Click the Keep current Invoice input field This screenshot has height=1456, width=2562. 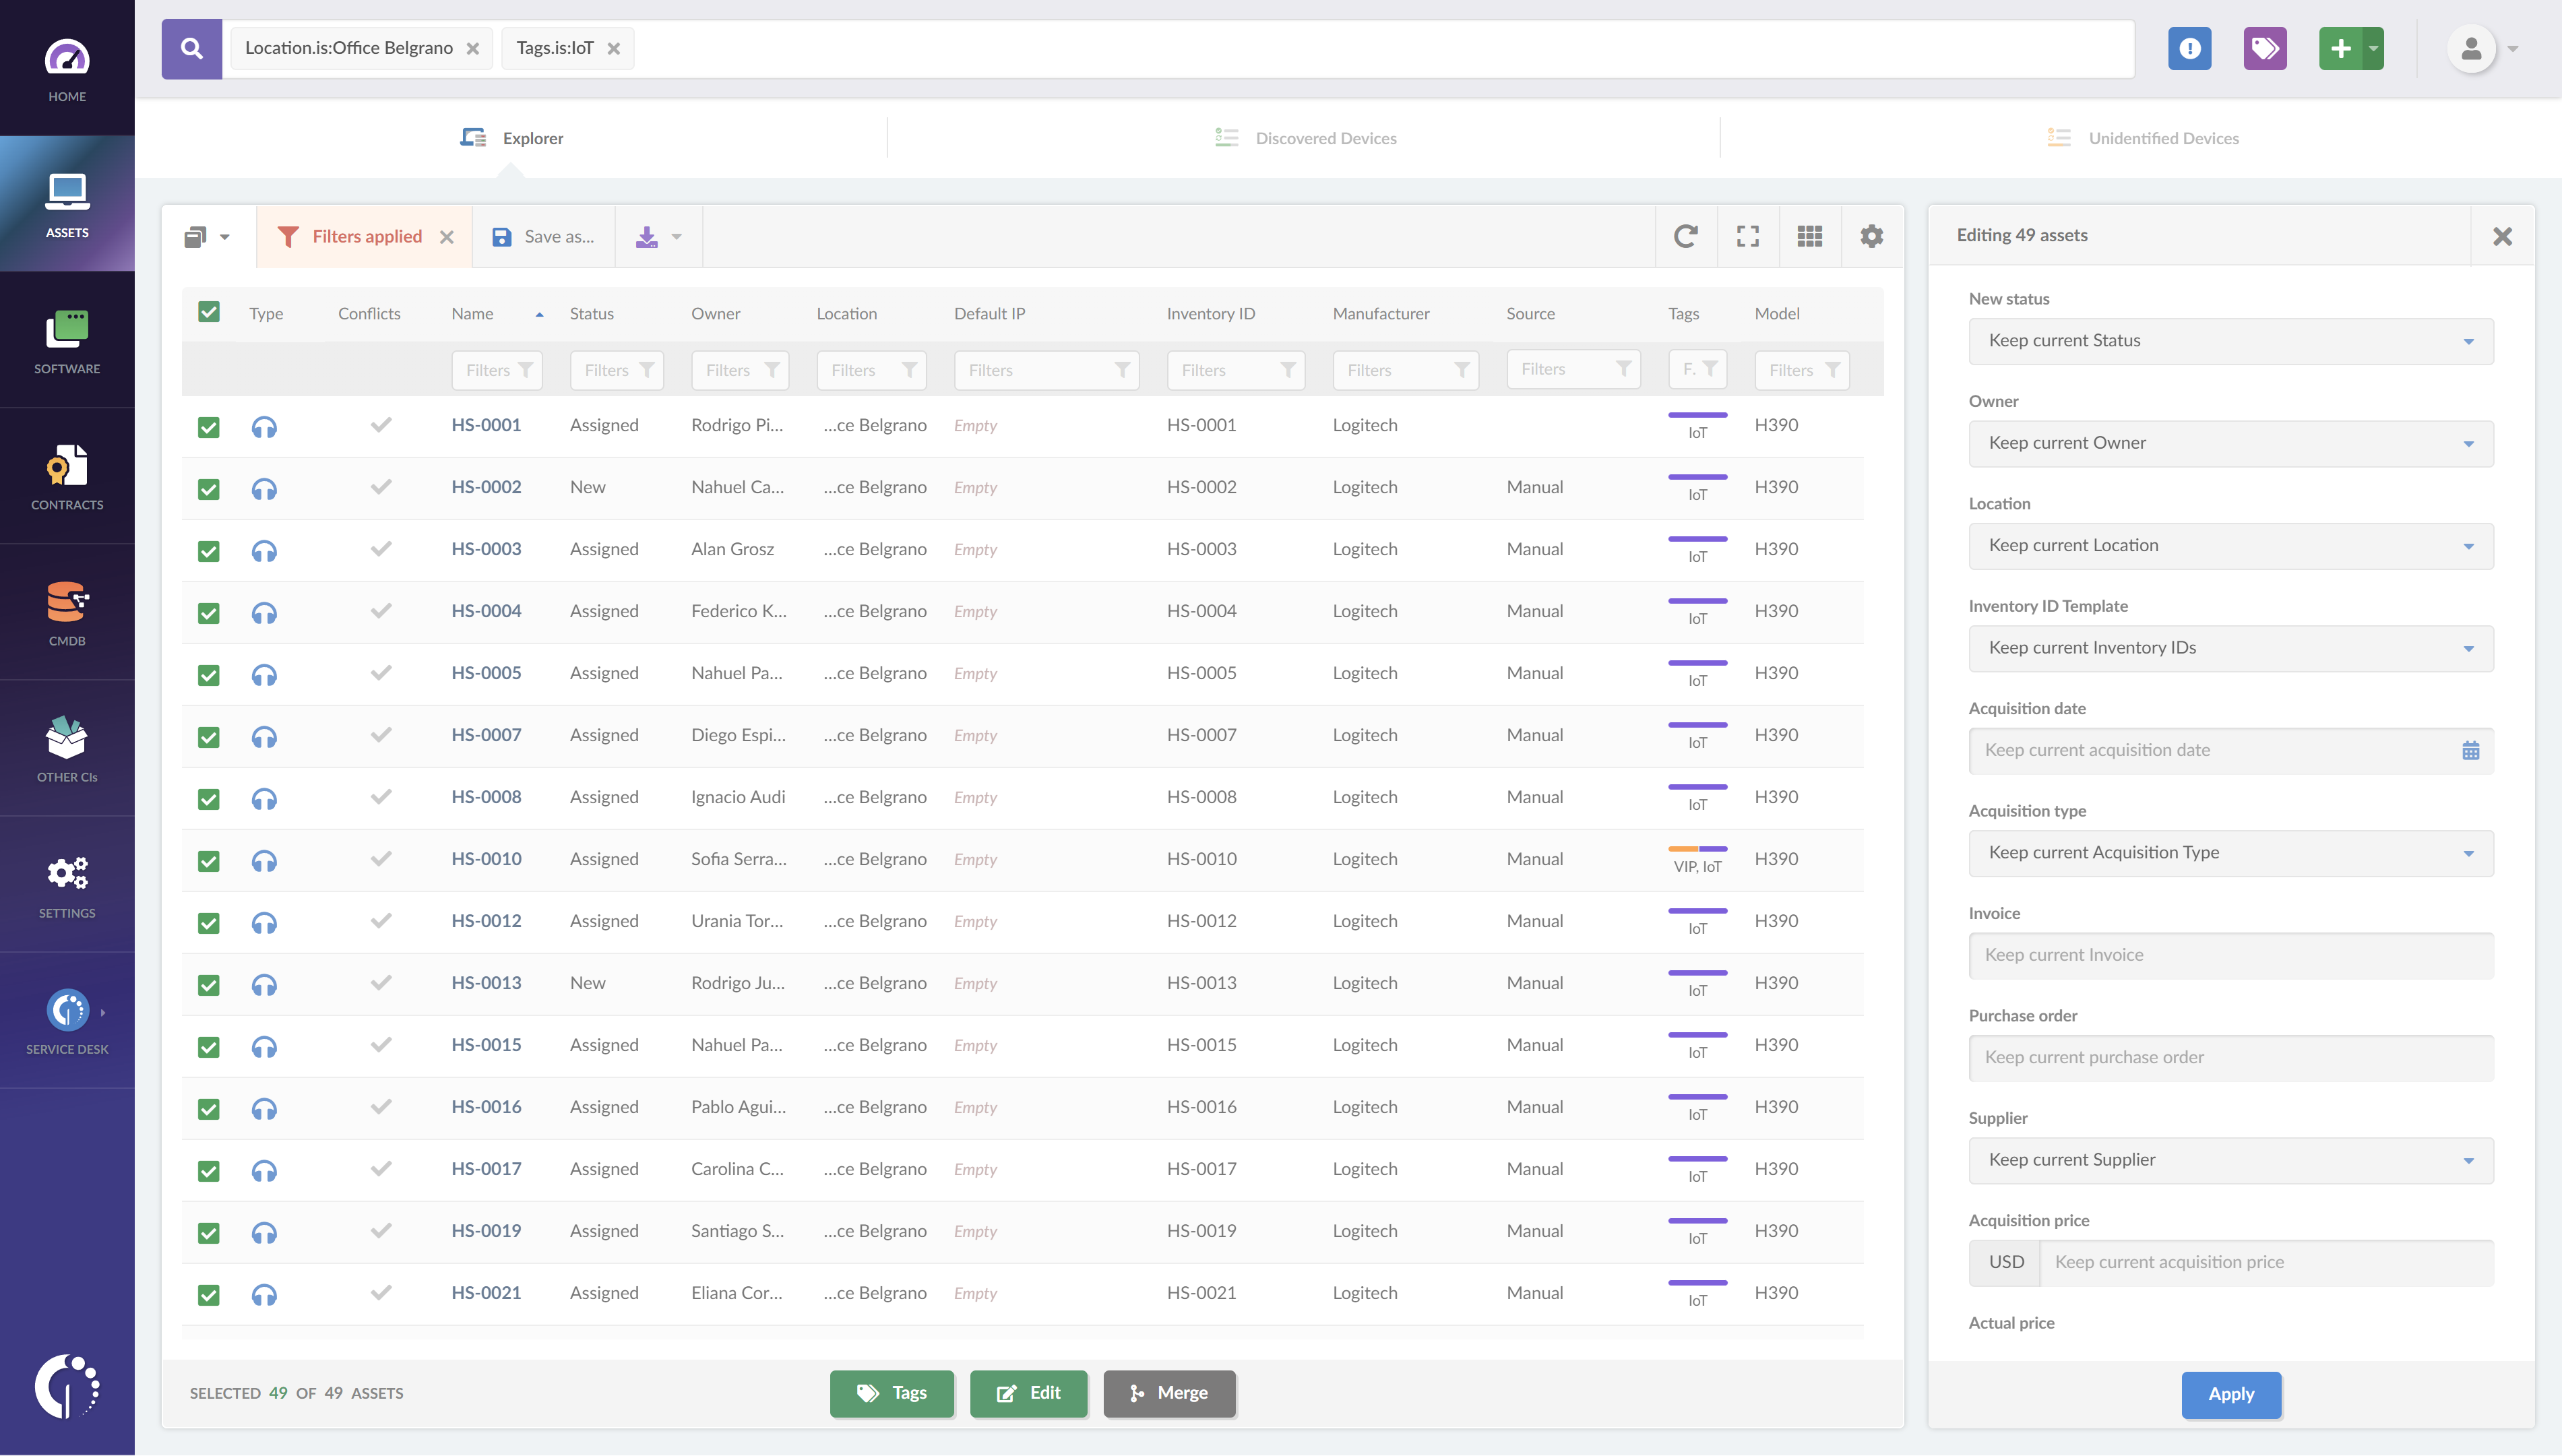pos(2230,955)
